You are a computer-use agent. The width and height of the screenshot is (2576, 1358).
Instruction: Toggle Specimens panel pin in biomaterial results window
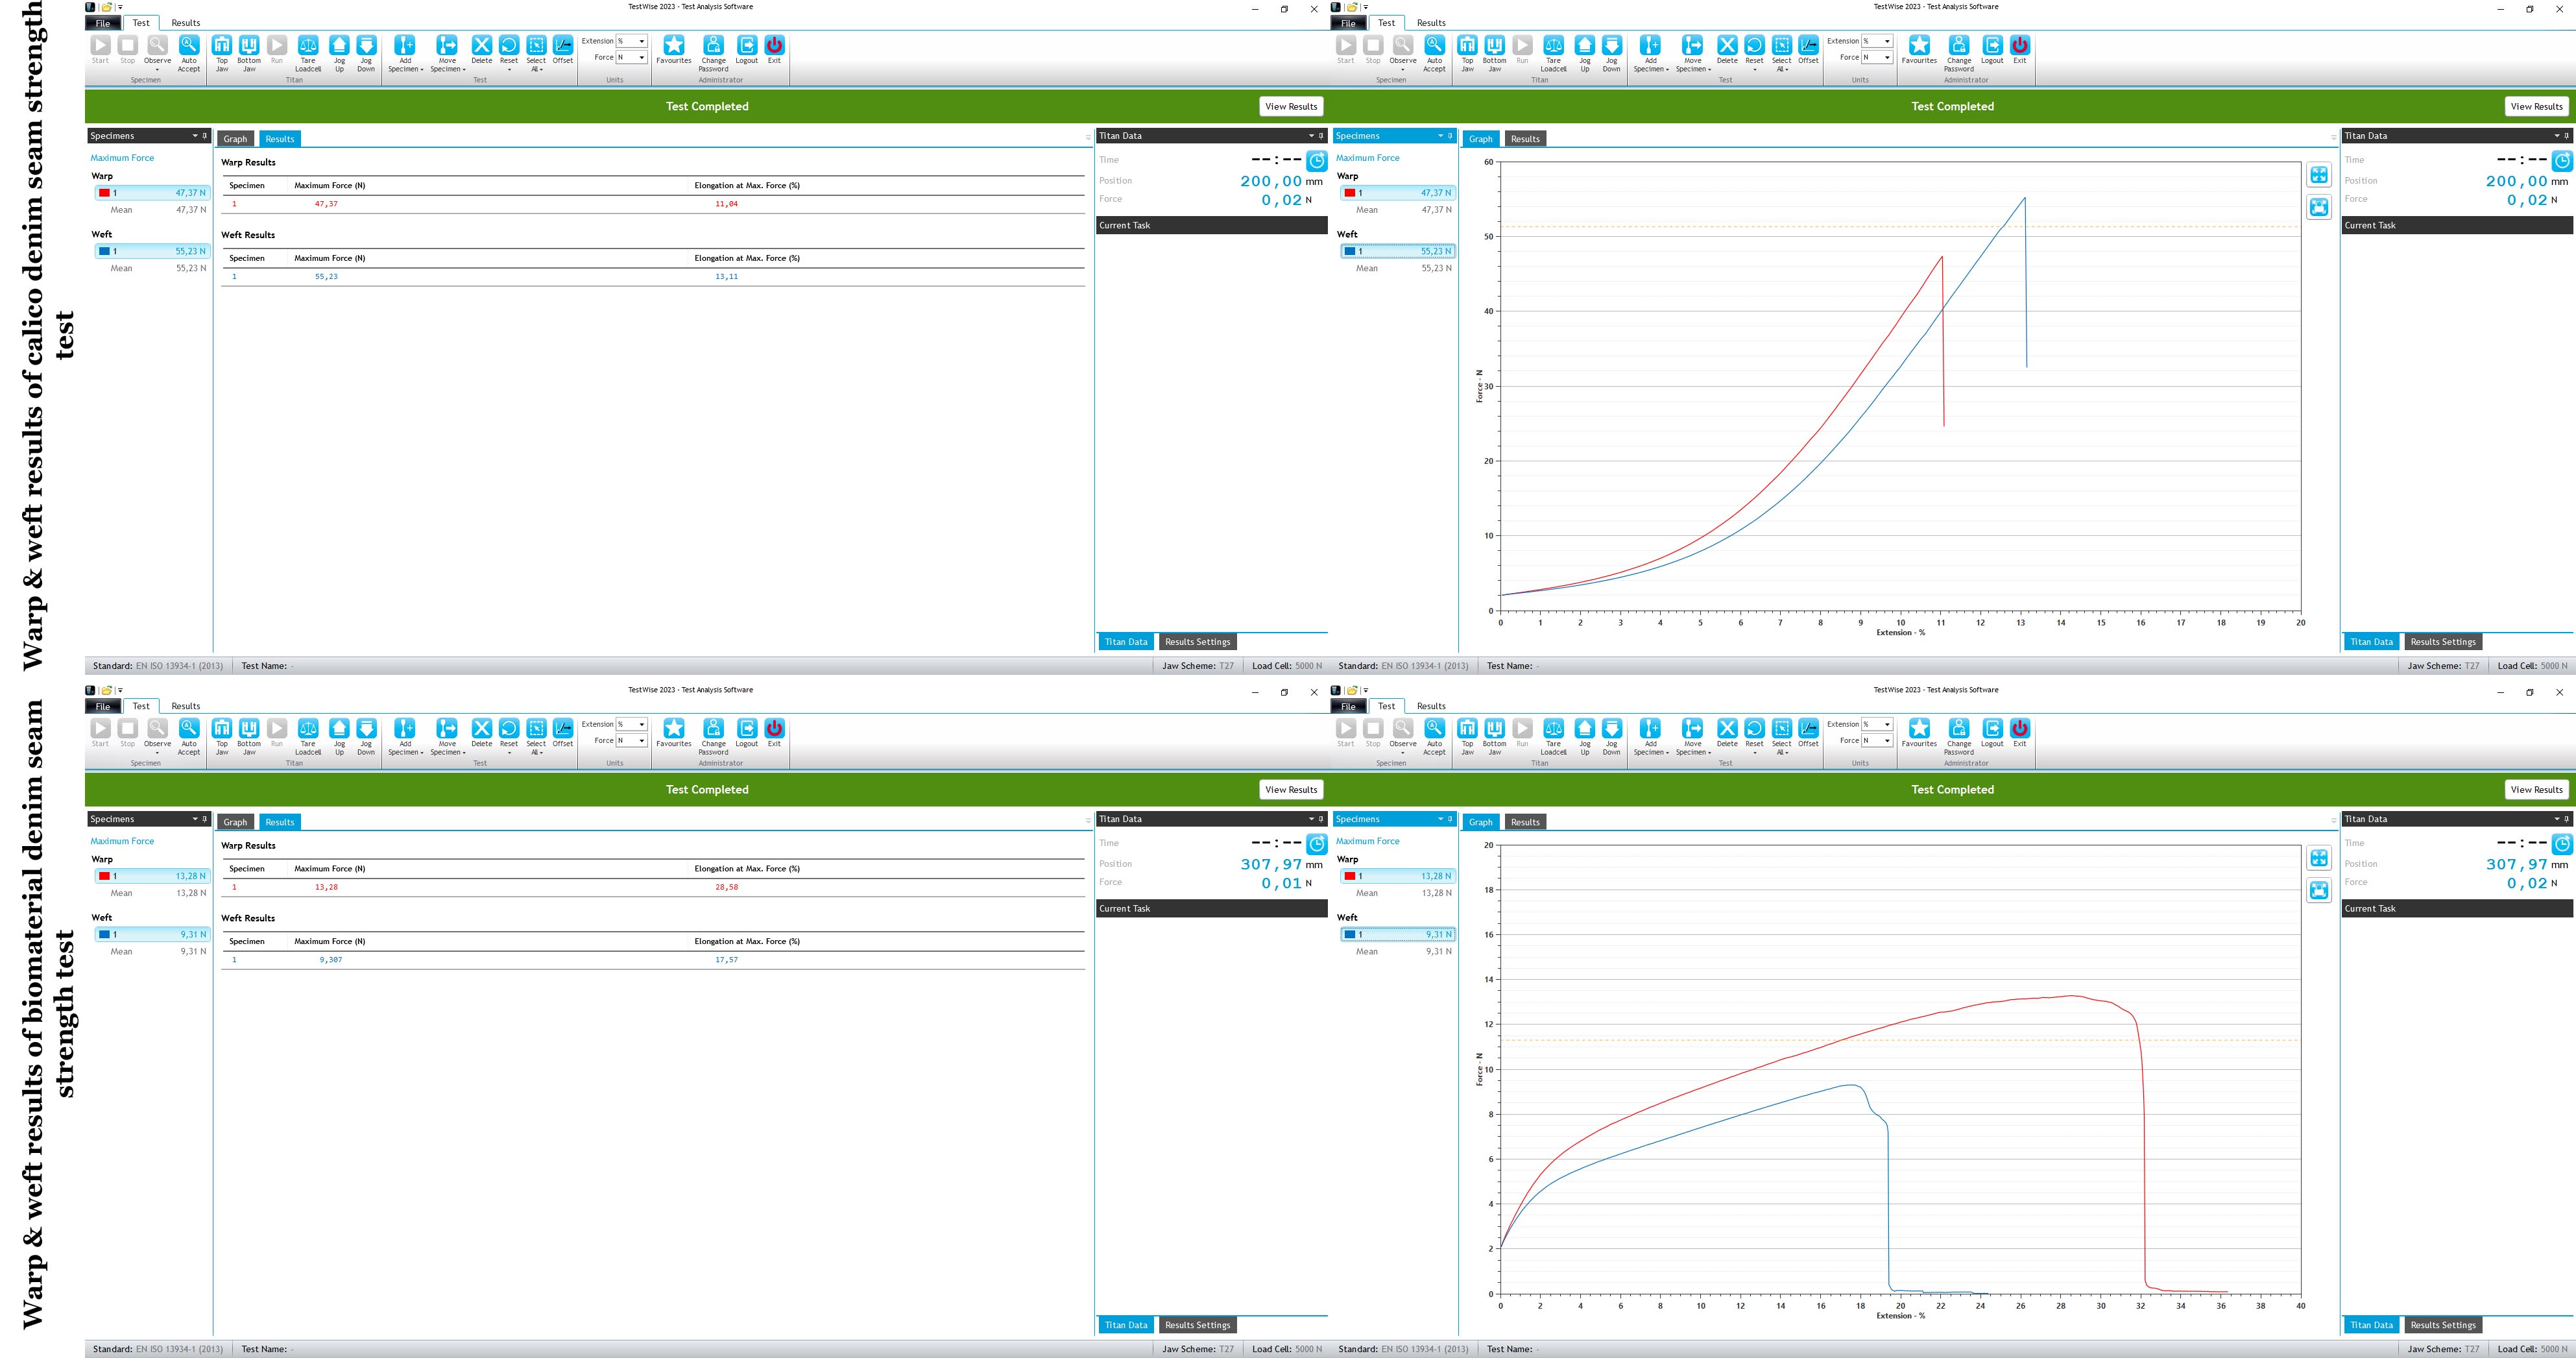pyautogui.click(x=205, y=818)
